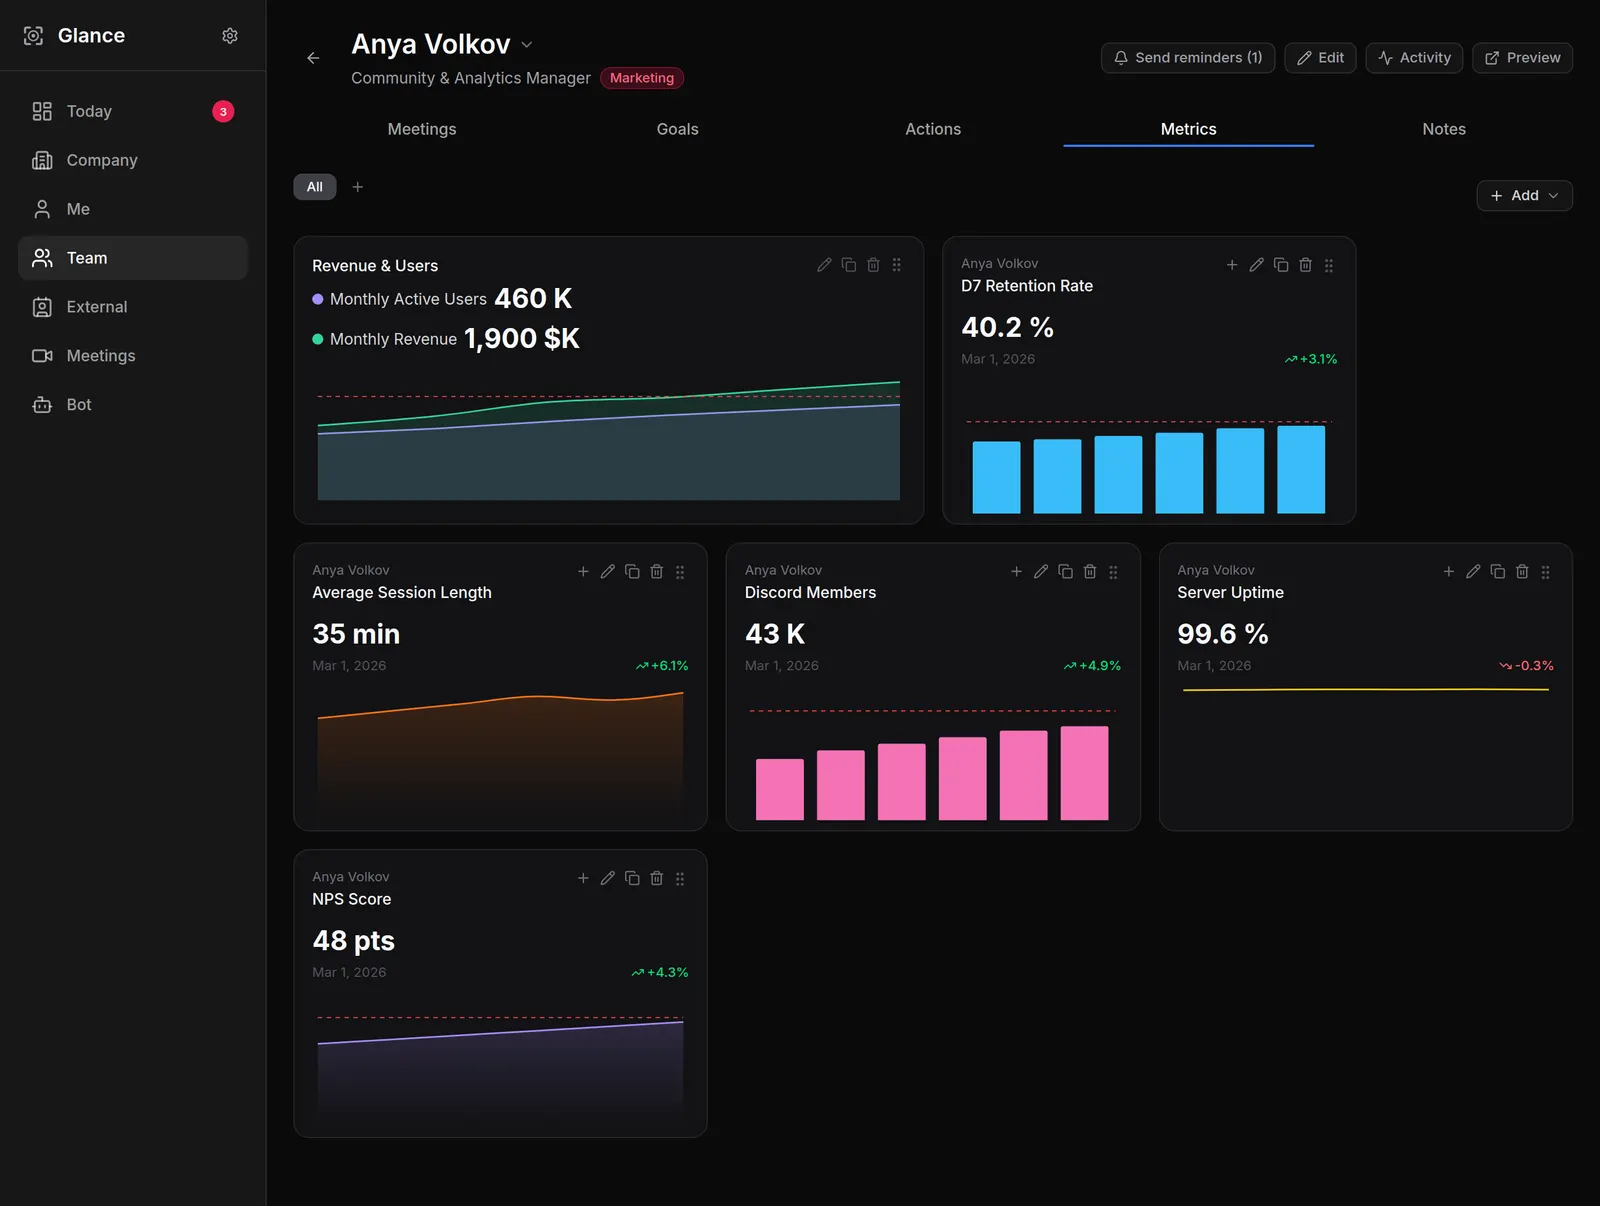
Task: Edit the Discord Members metric
Action: tap(1041, 572)
